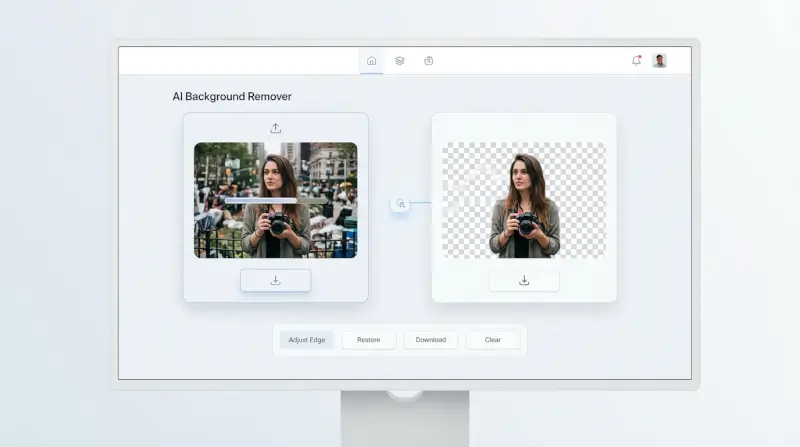Image resolution: width=800 pixels, height=447 pixels.
Task: Click the upload icon above original photo
Action: [276, 128]
